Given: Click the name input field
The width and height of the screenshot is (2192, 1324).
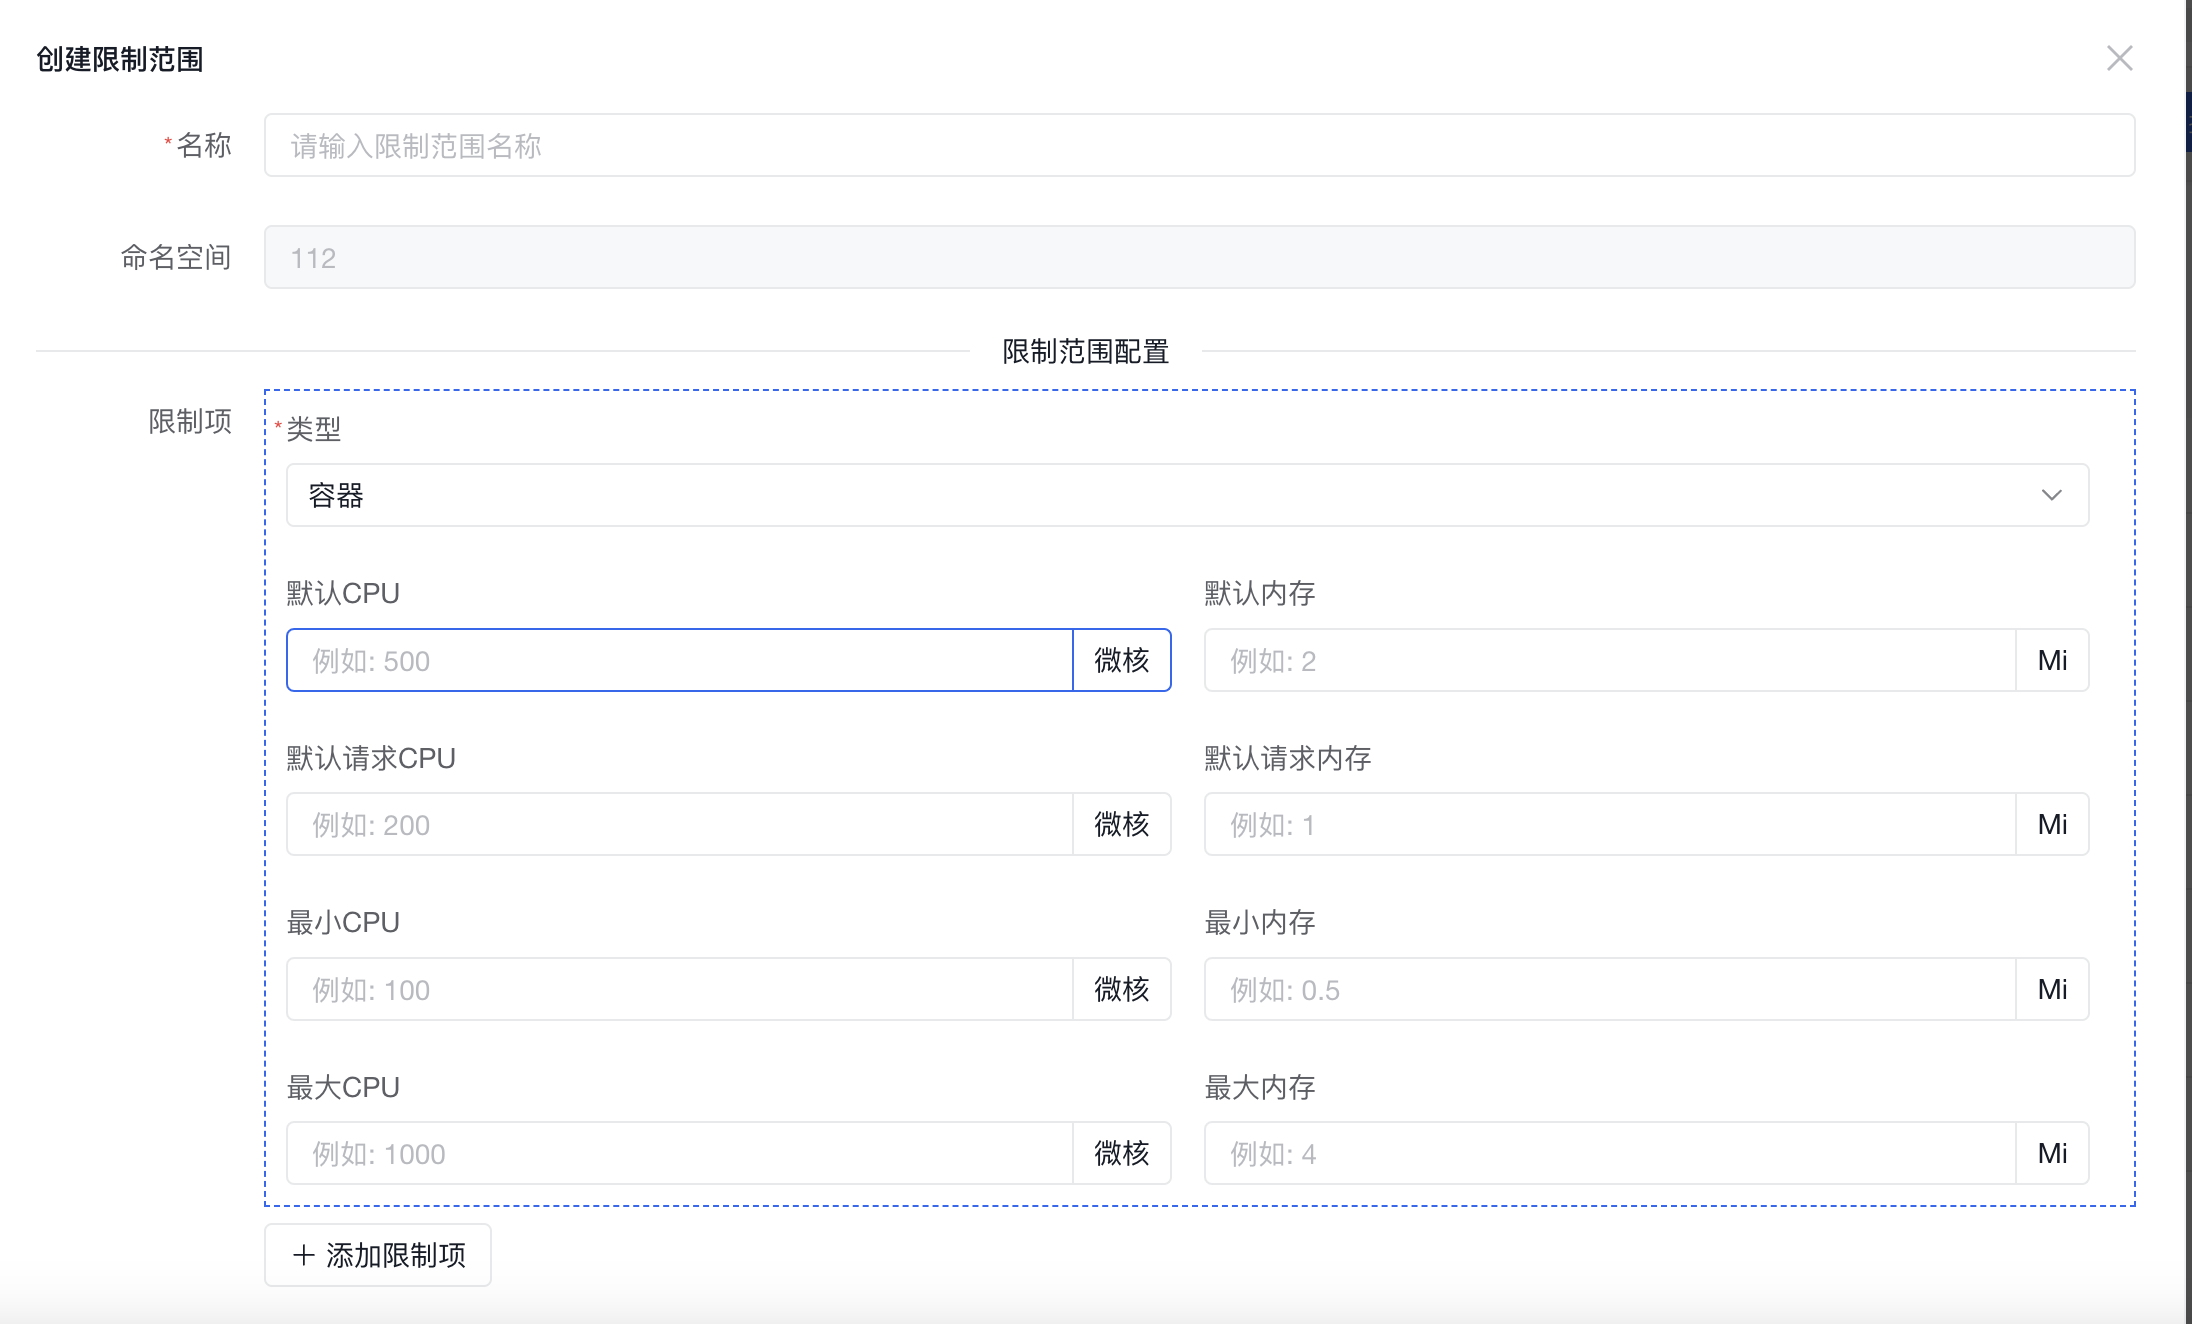Looking at the screenshot, I should tap(1198, 146).
